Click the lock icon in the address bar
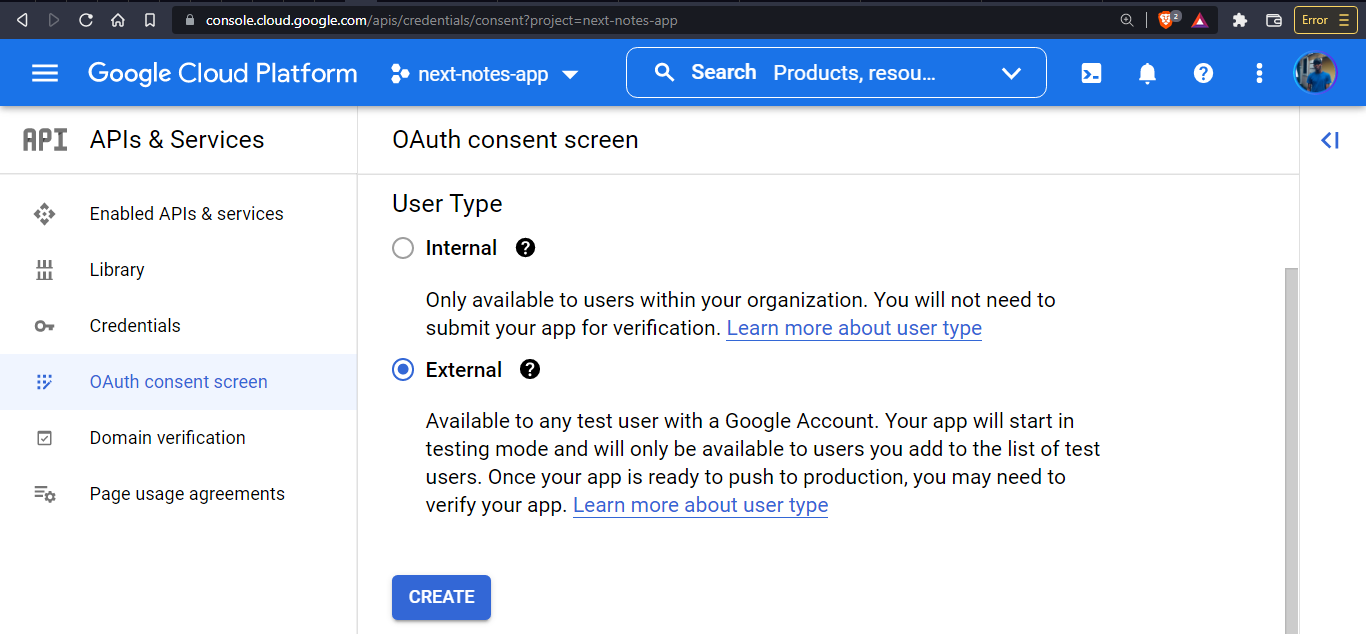This screenshot has width=1366, height=634. pos(189,20)
